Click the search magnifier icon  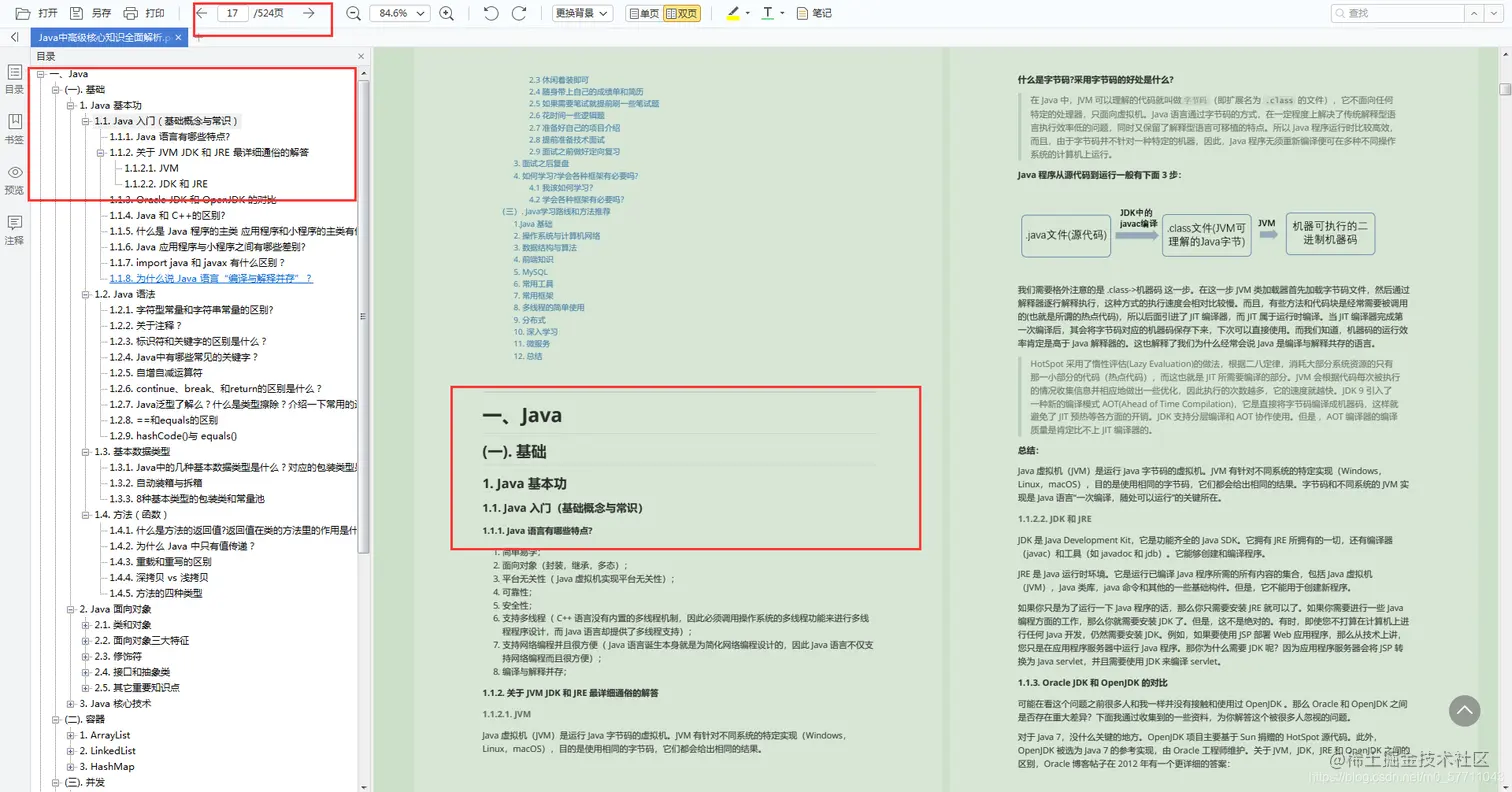pos(1340,13)
